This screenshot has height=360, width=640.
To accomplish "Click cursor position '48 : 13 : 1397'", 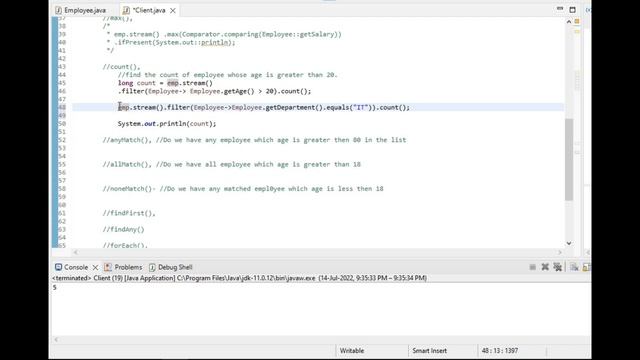I will (x=500, y=351).
